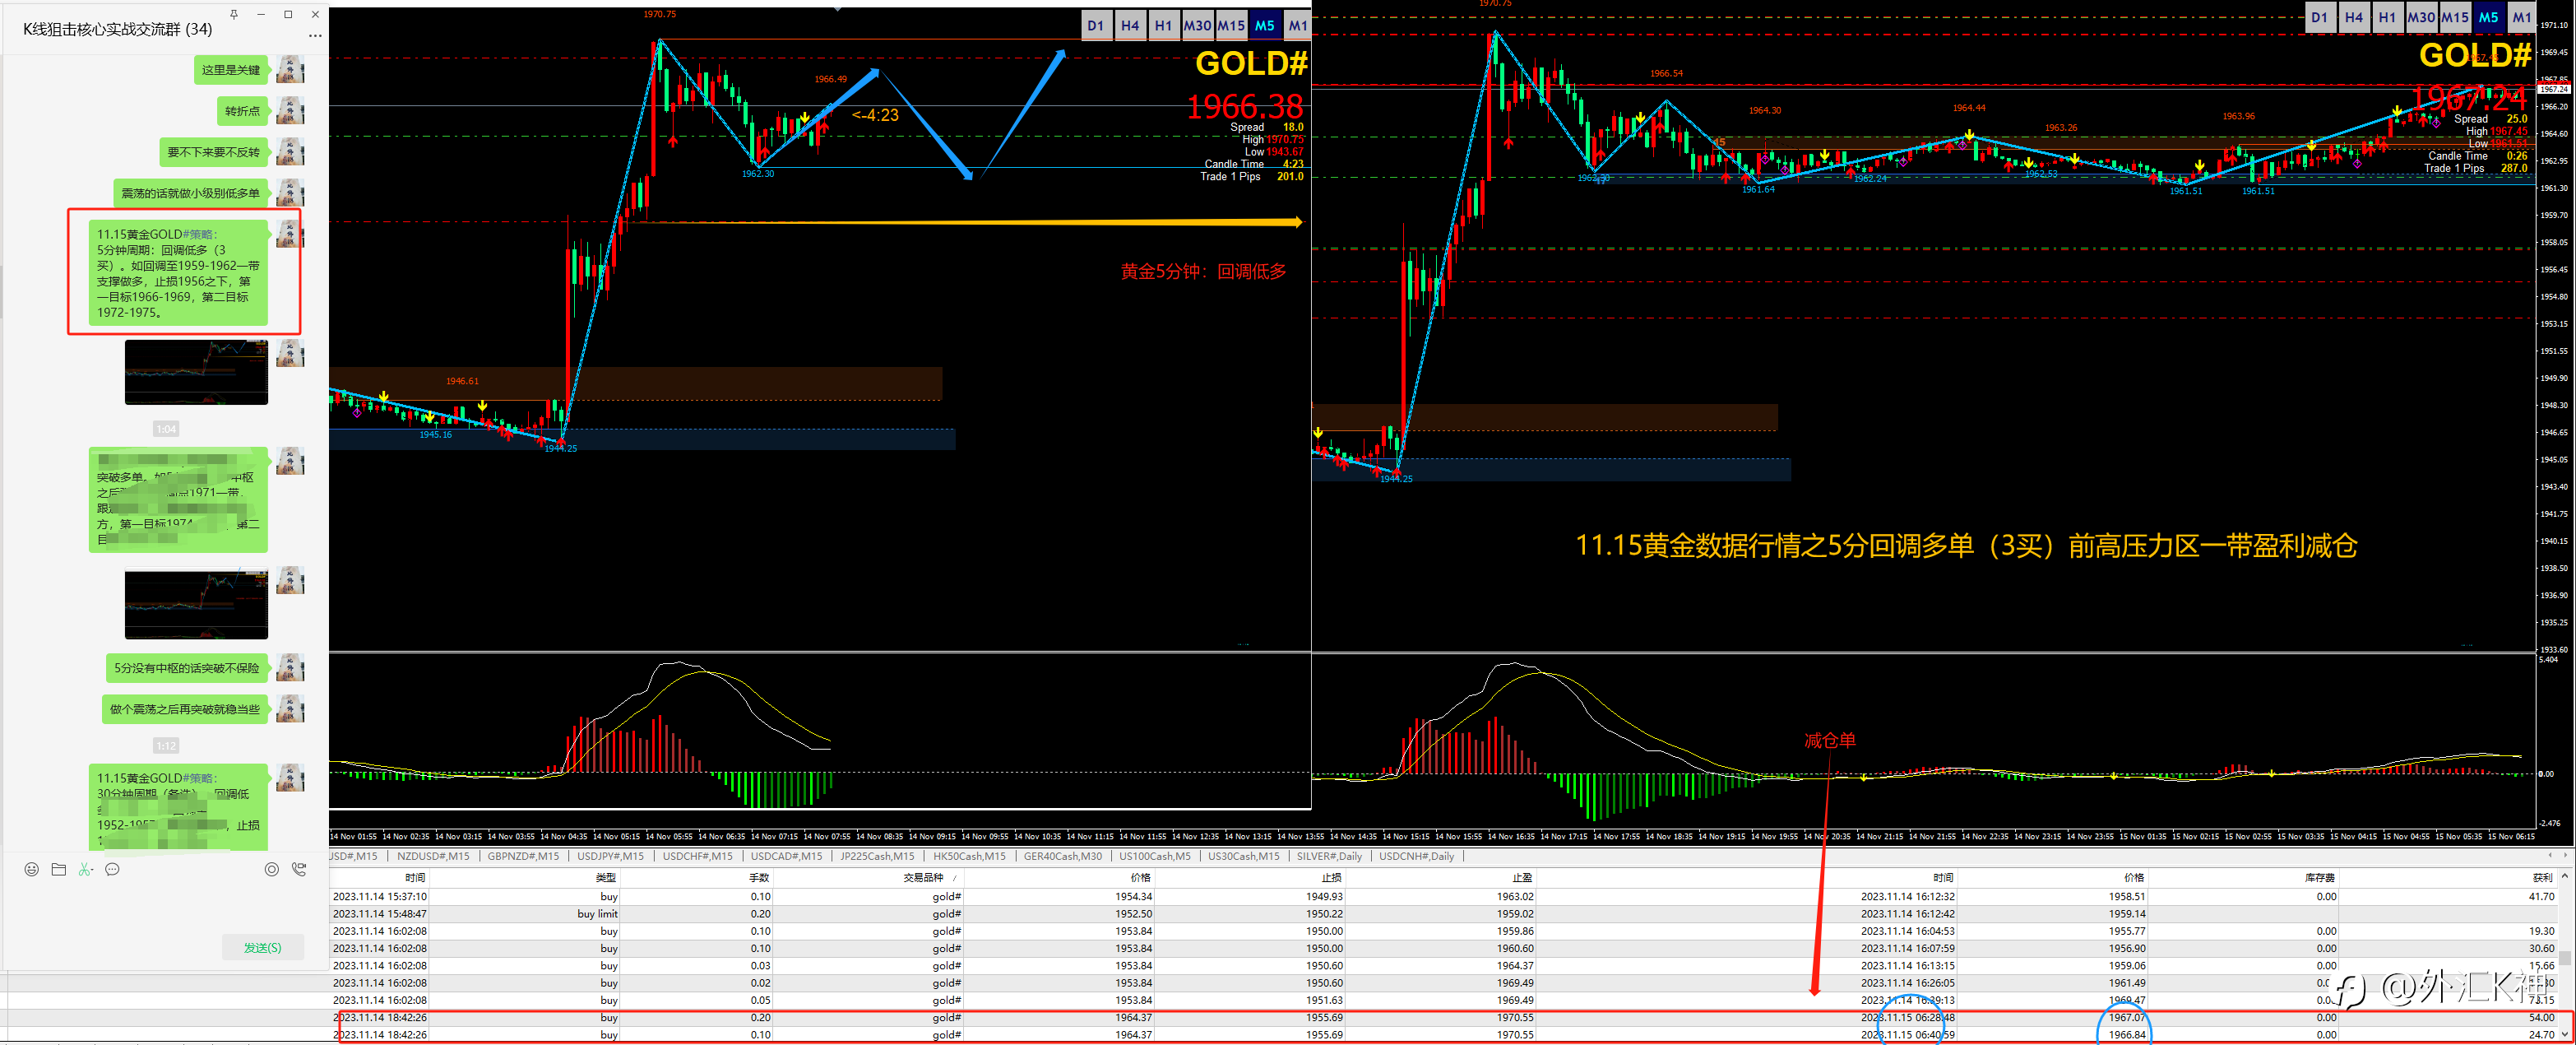2576x1045 pixels.
Task: Sort trade history by 止损 column
Action: click(1251, 878)
